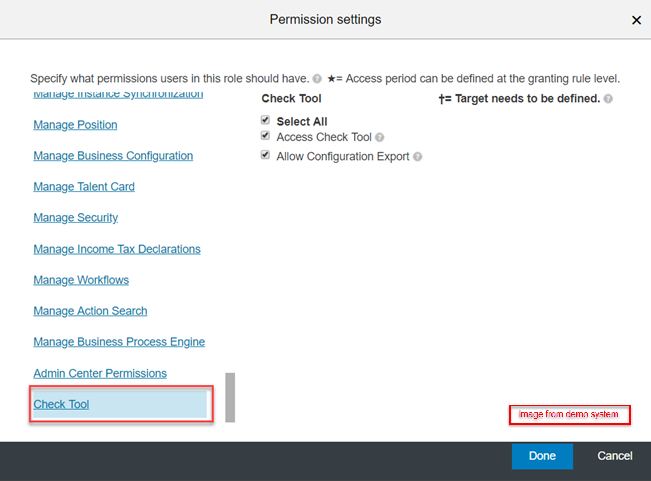
Task: Select Manage Income Tax Declarations
Action: (117, 249)
